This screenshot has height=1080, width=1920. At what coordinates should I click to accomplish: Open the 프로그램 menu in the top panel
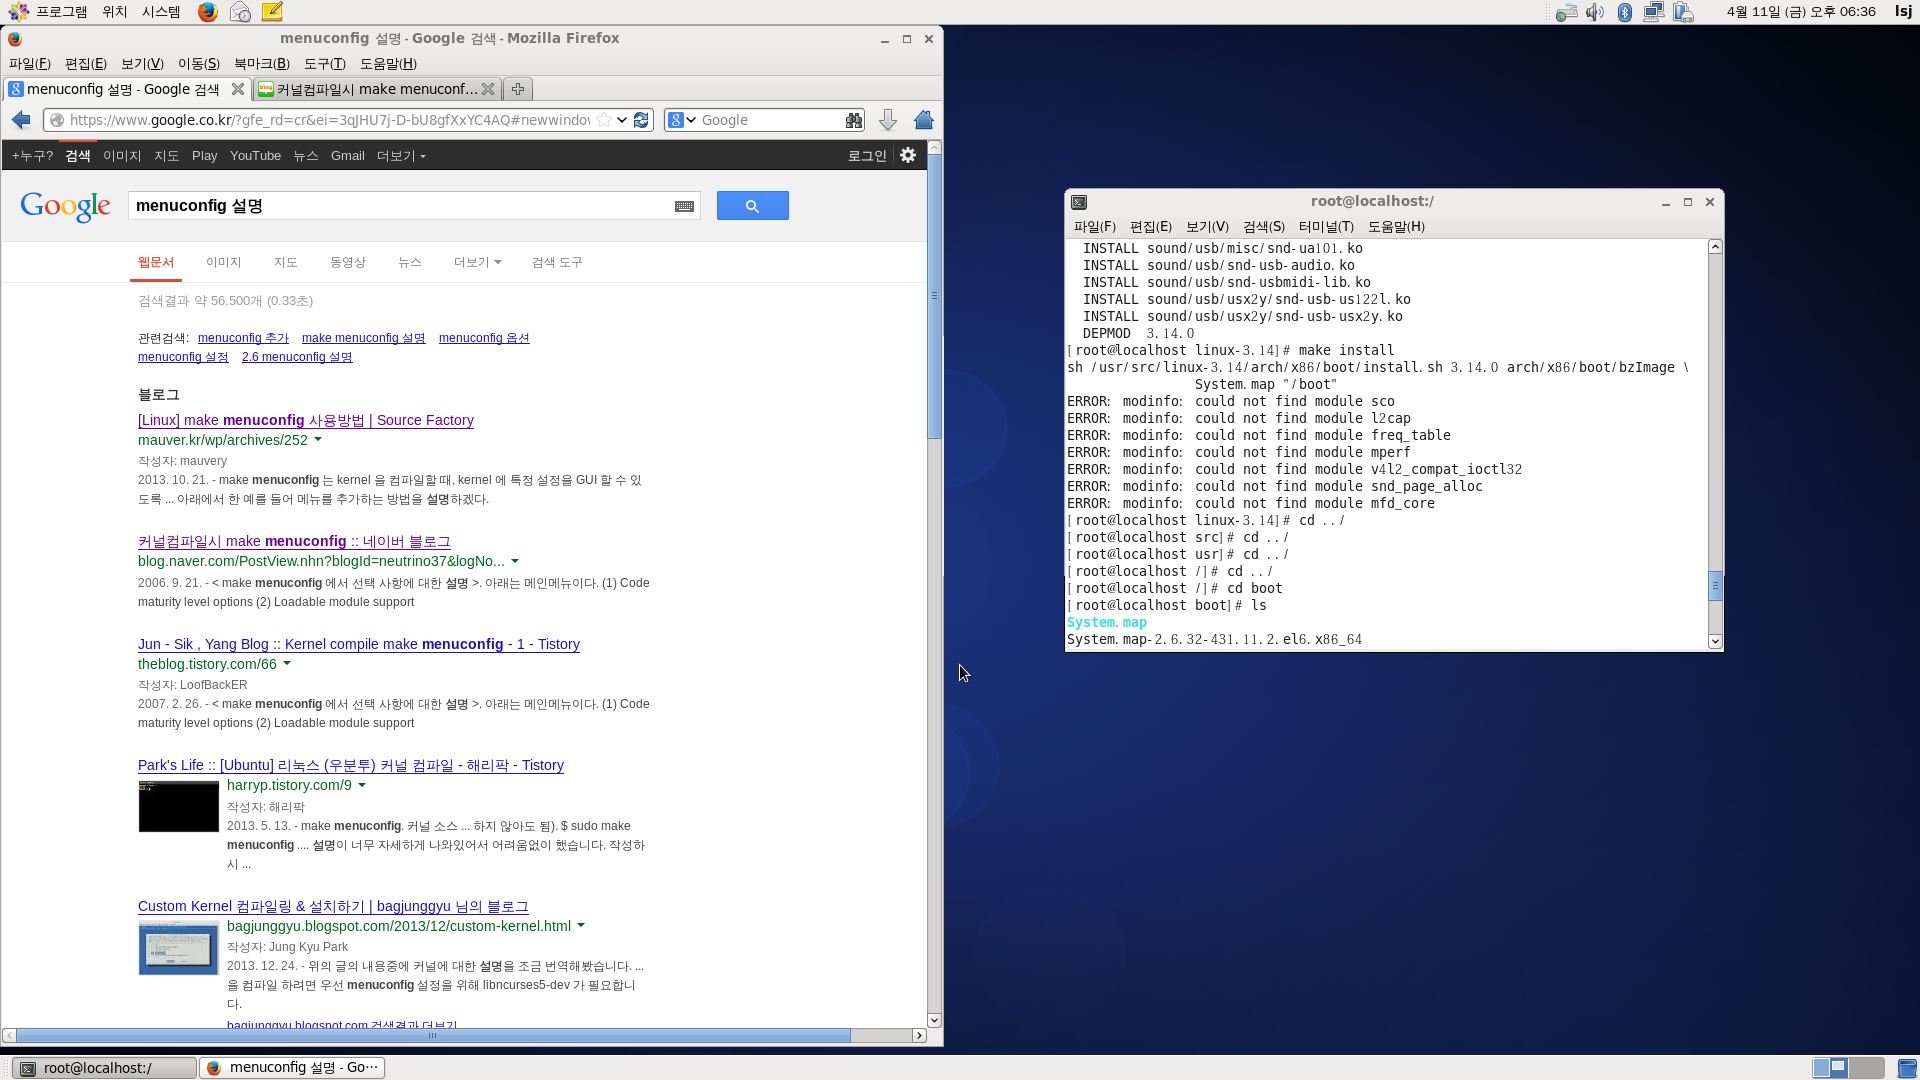pyautogui.click(x=62, y=12)
